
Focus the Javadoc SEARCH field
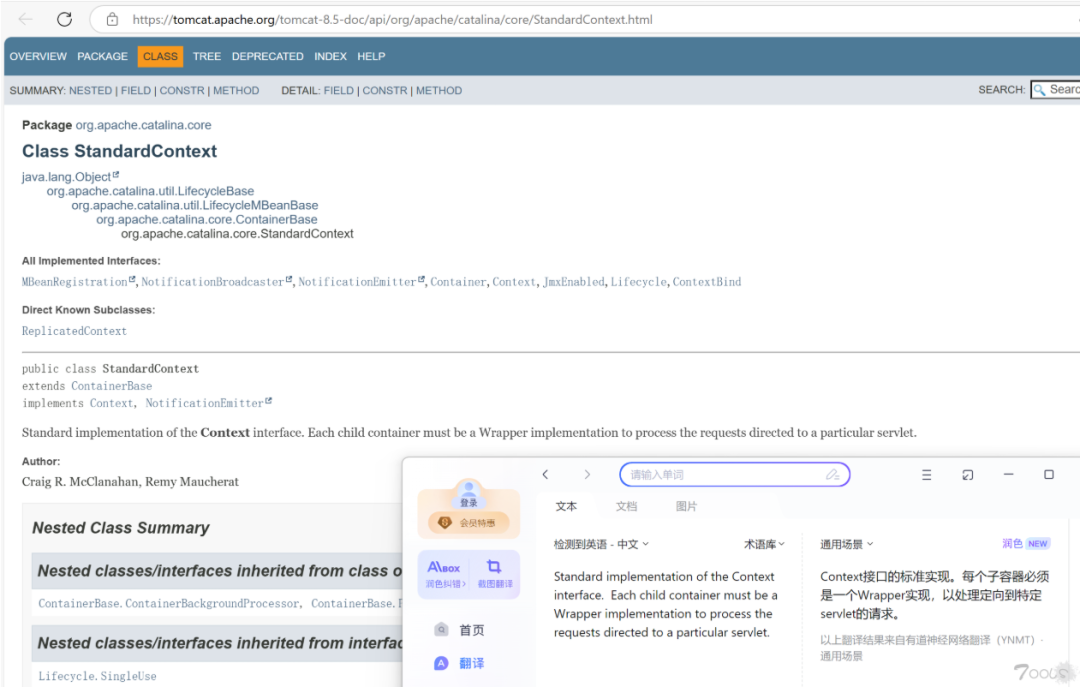(x=1055, y=90)
